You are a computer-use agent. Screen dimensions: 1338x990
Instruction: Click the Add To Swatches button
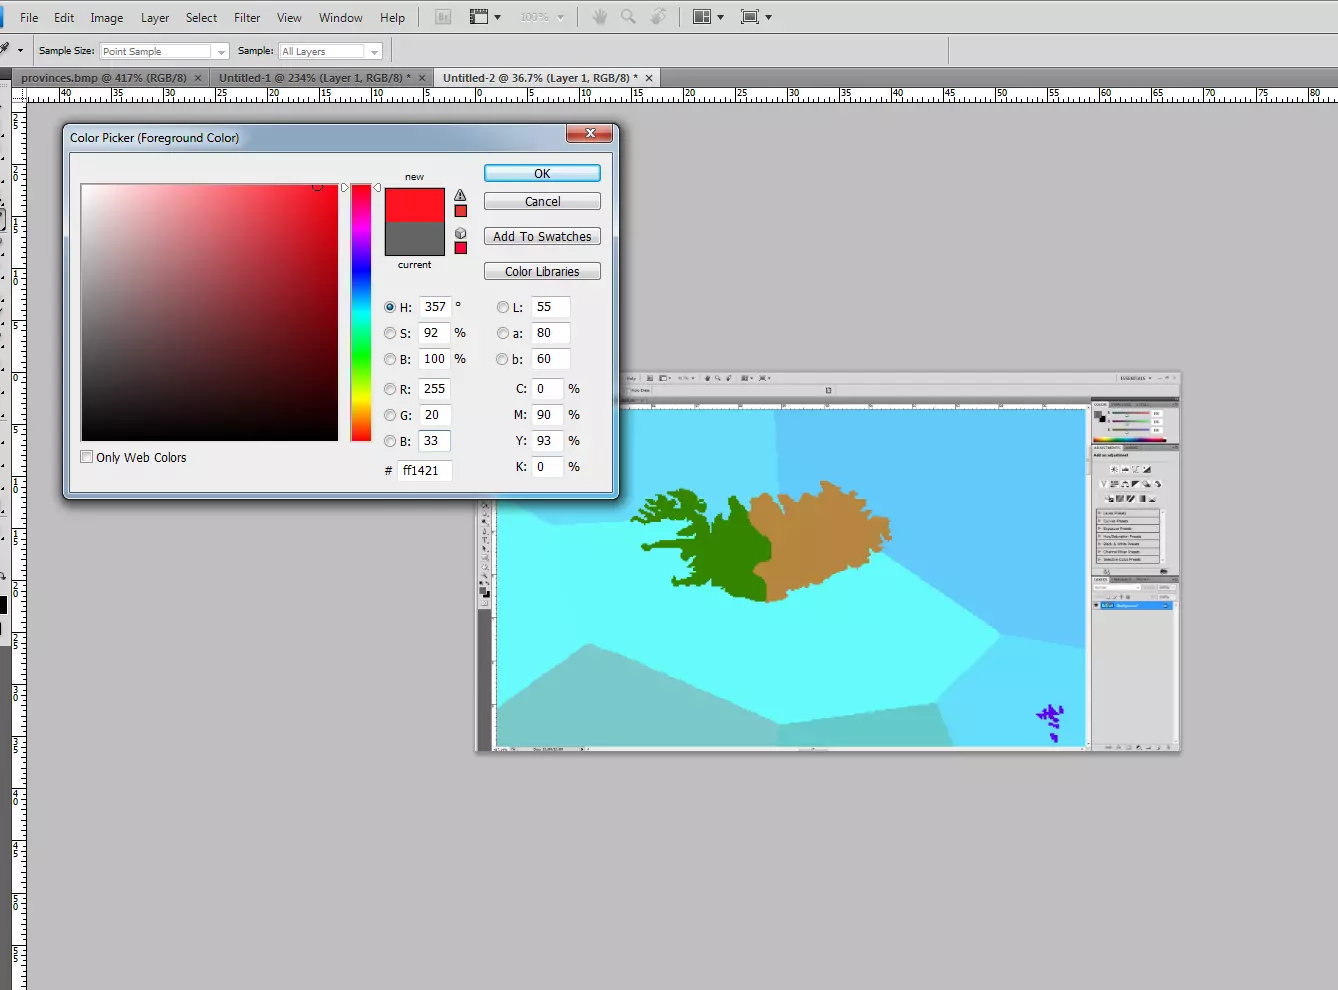point(542,237)
